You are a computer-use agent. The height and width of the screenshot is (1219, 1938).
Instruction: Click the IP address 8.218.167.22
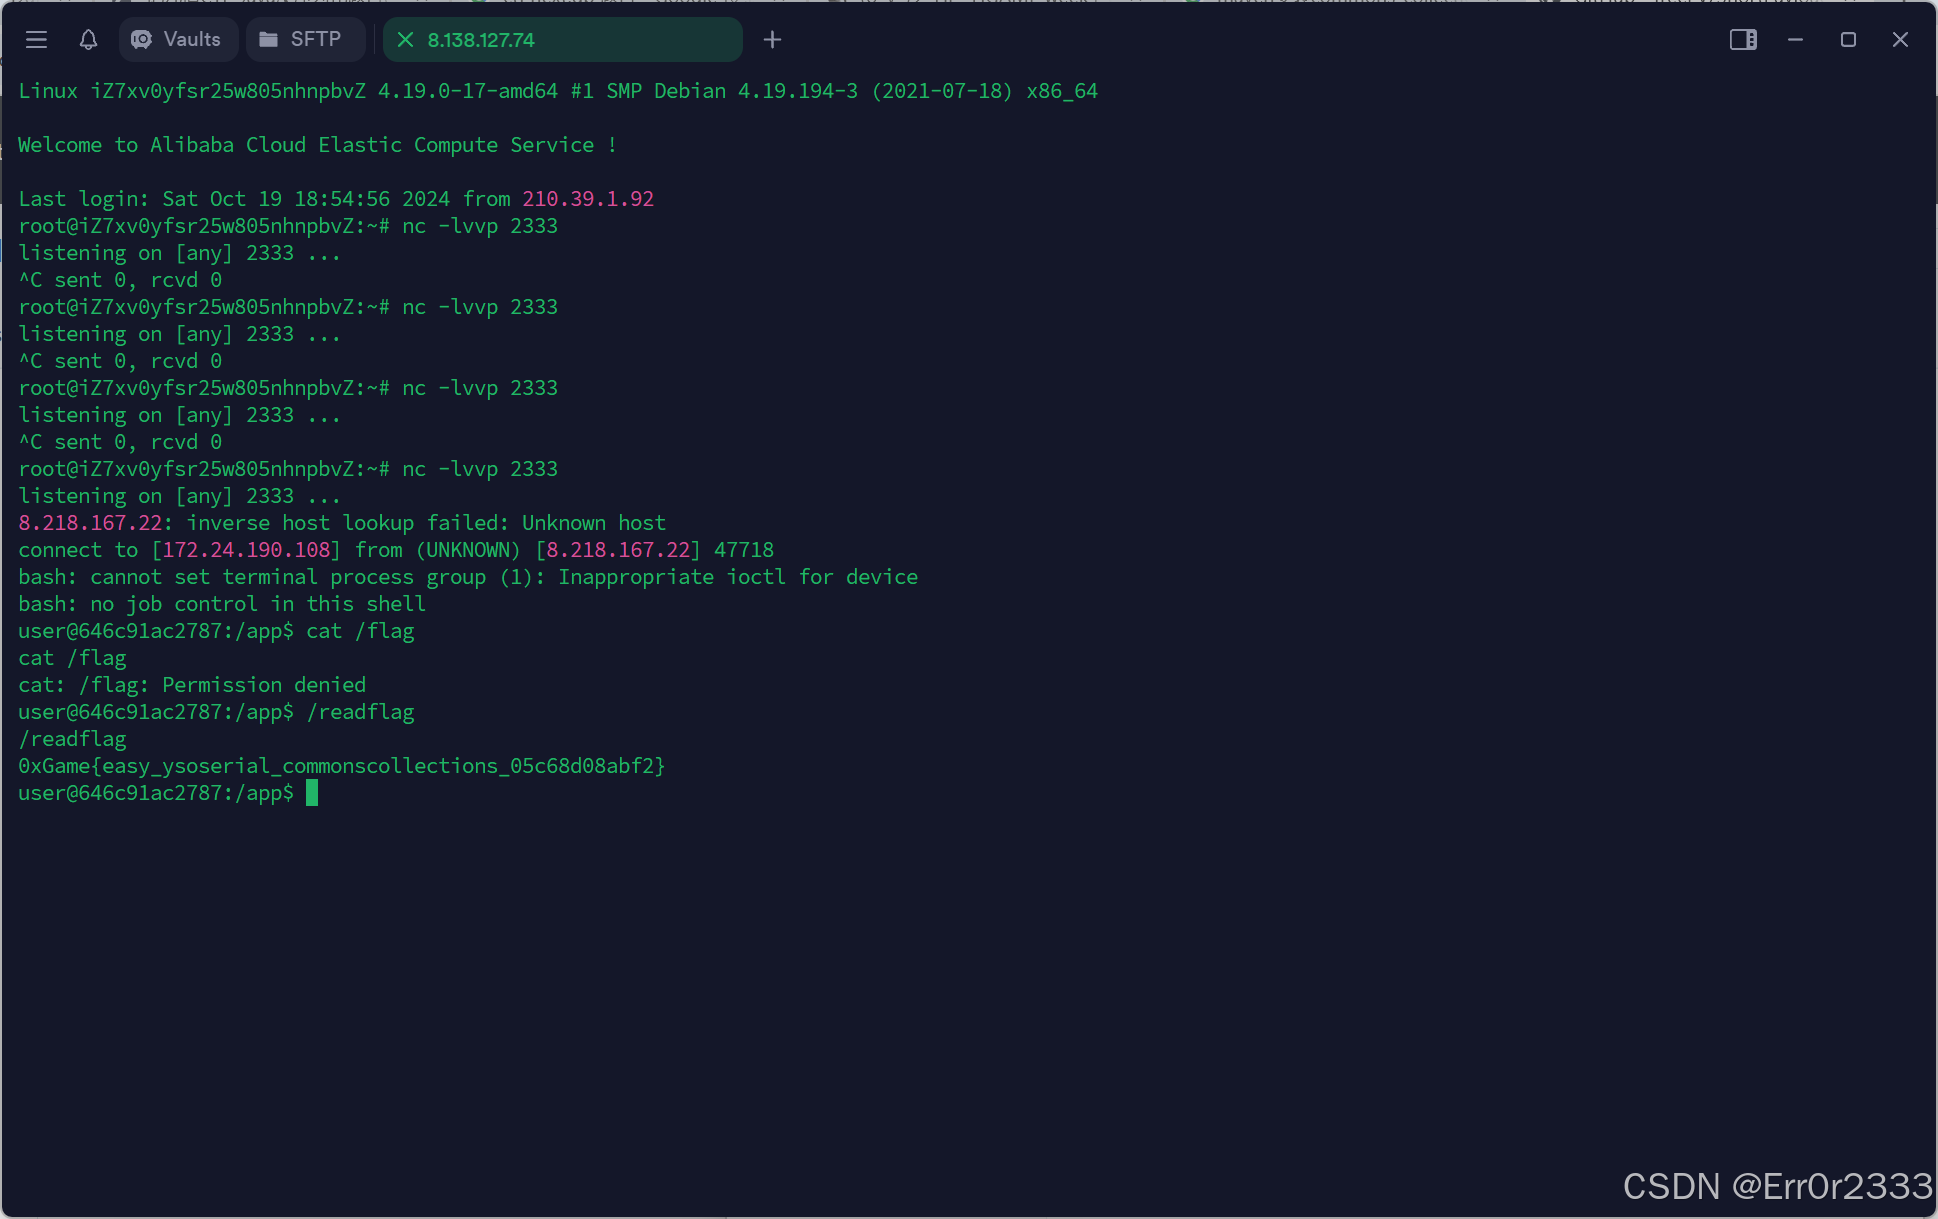point(85,522)
